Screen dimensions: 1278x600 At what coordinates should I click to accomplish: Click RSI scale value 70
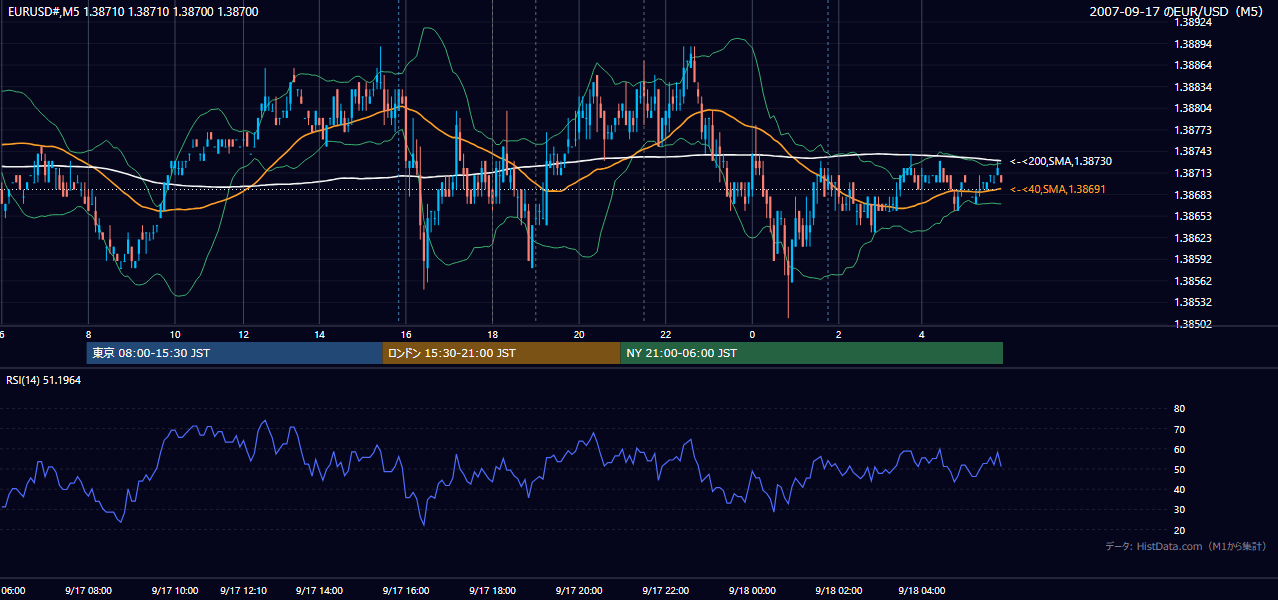(1179, 429)
